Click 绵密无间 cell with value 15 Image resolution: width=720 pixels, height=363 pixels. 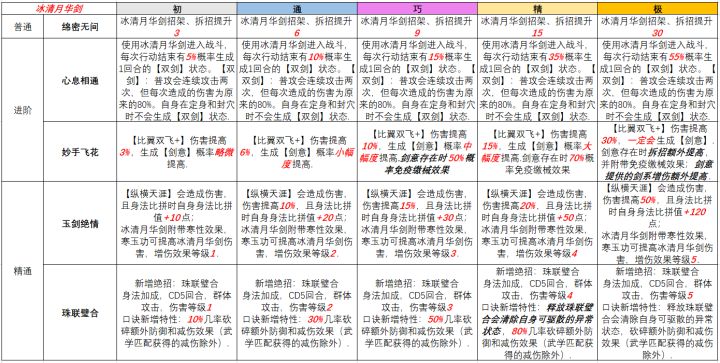tap(537, 27)
